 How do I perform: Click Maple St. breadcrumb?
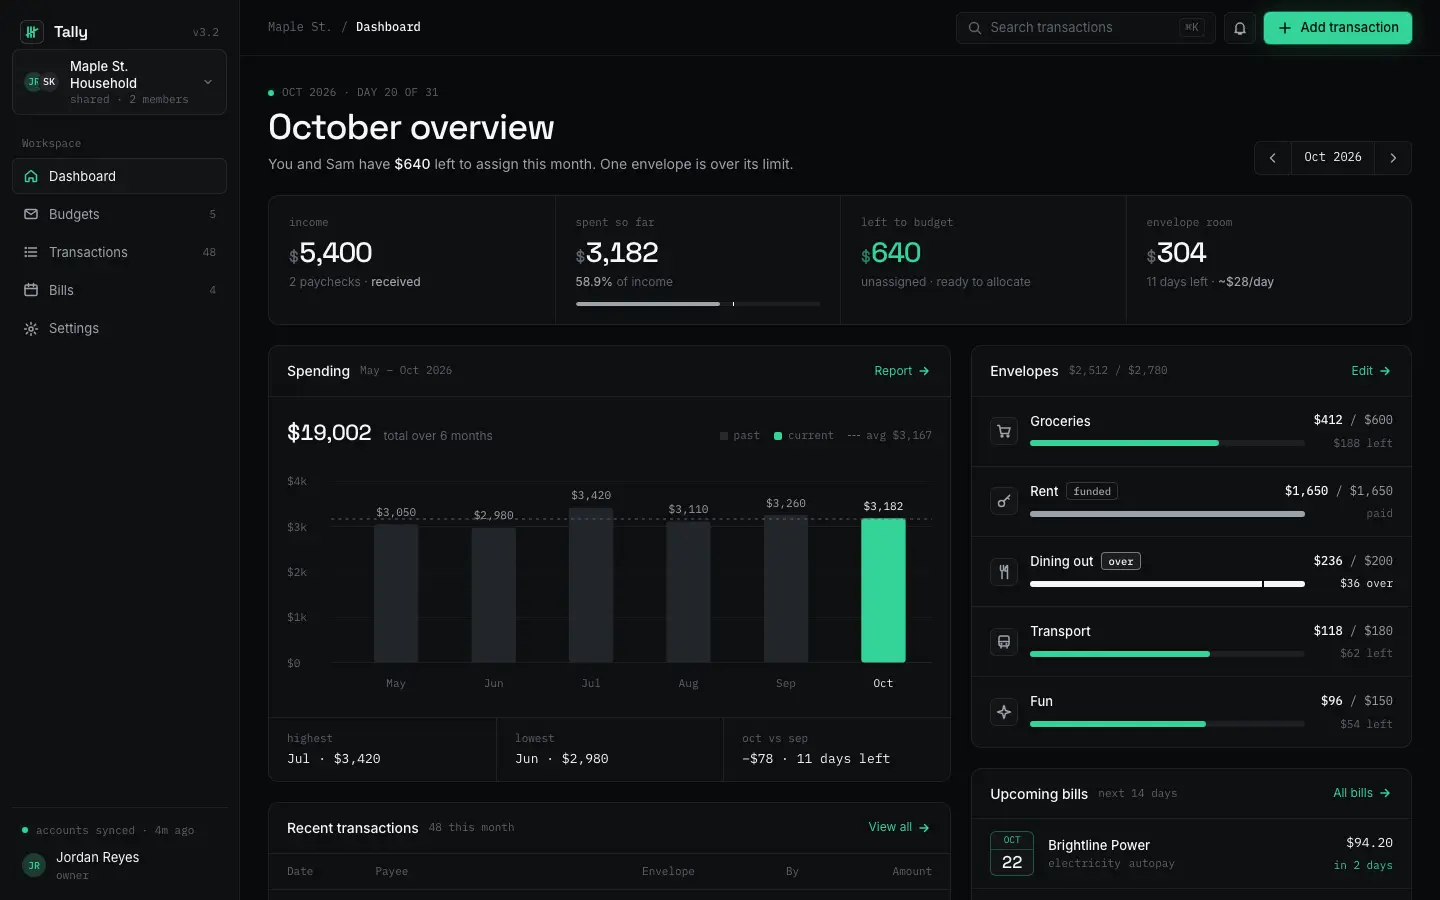click(299, 27)
